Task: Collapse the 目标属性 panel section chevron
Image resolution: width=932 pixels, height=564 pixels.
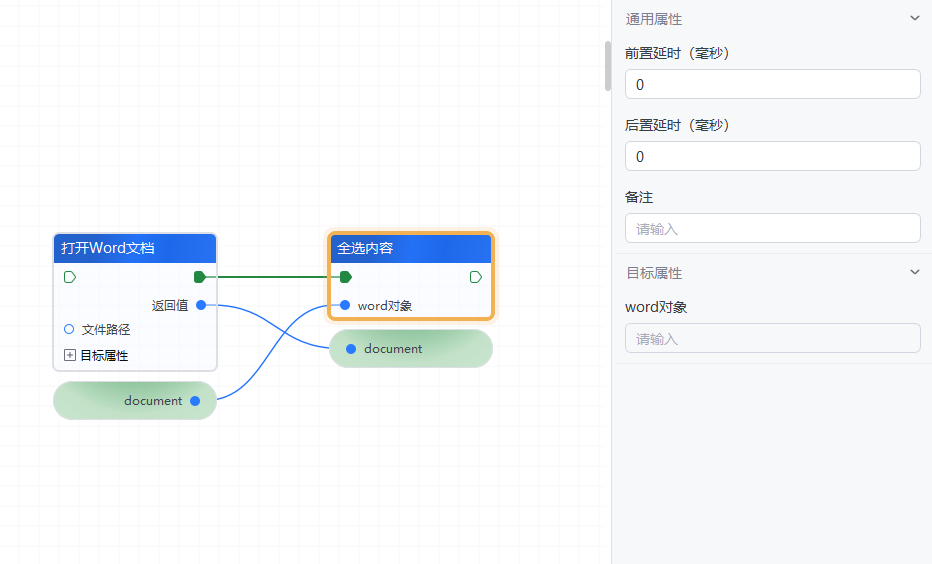Action: [x=914, y=272]
